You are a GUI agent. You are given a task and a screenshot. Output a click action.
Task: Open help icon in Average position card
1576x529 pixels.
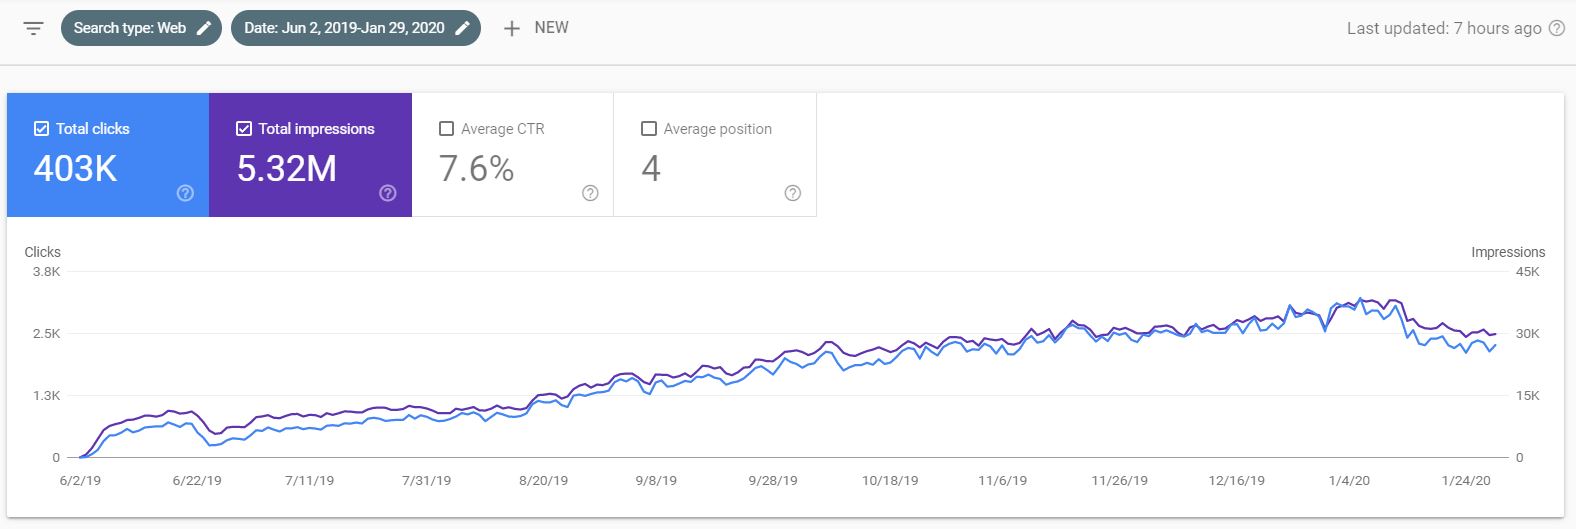coord(793,193)
